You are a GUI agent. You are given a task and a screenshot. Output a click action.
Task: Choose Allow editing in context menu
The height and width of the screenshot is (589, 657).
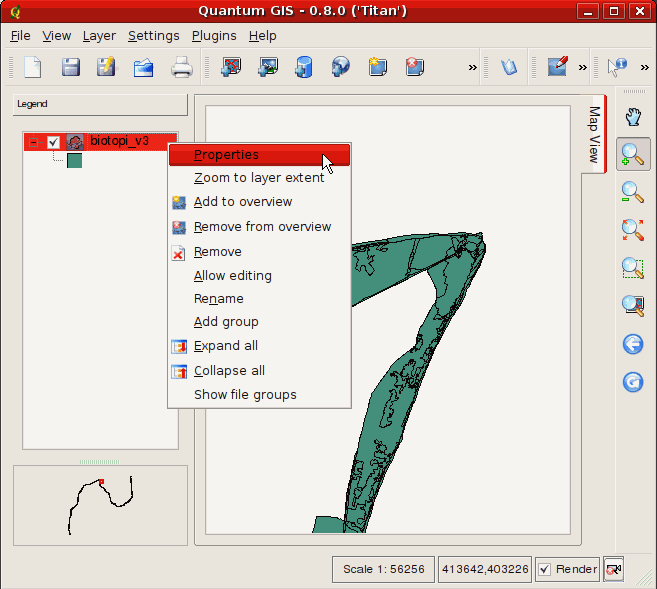coord(259,276)
